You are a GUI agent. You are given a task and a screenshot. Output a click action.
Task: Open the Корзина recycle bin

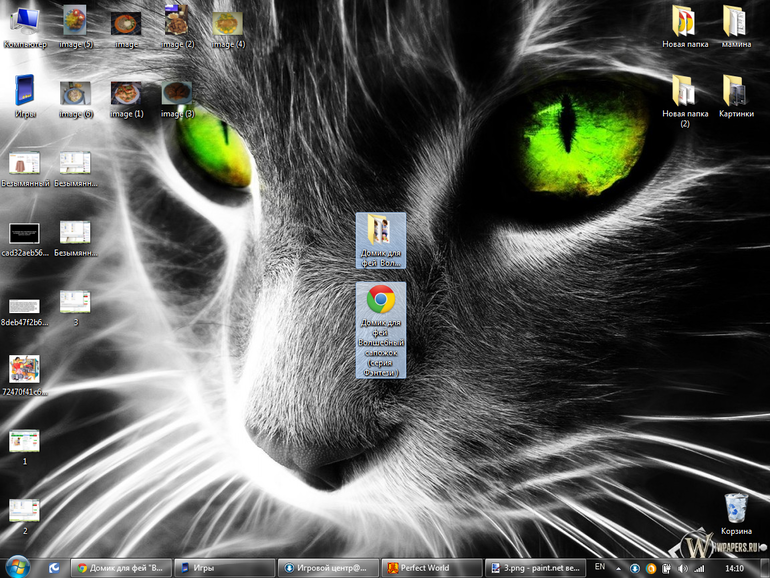point(736,514)
